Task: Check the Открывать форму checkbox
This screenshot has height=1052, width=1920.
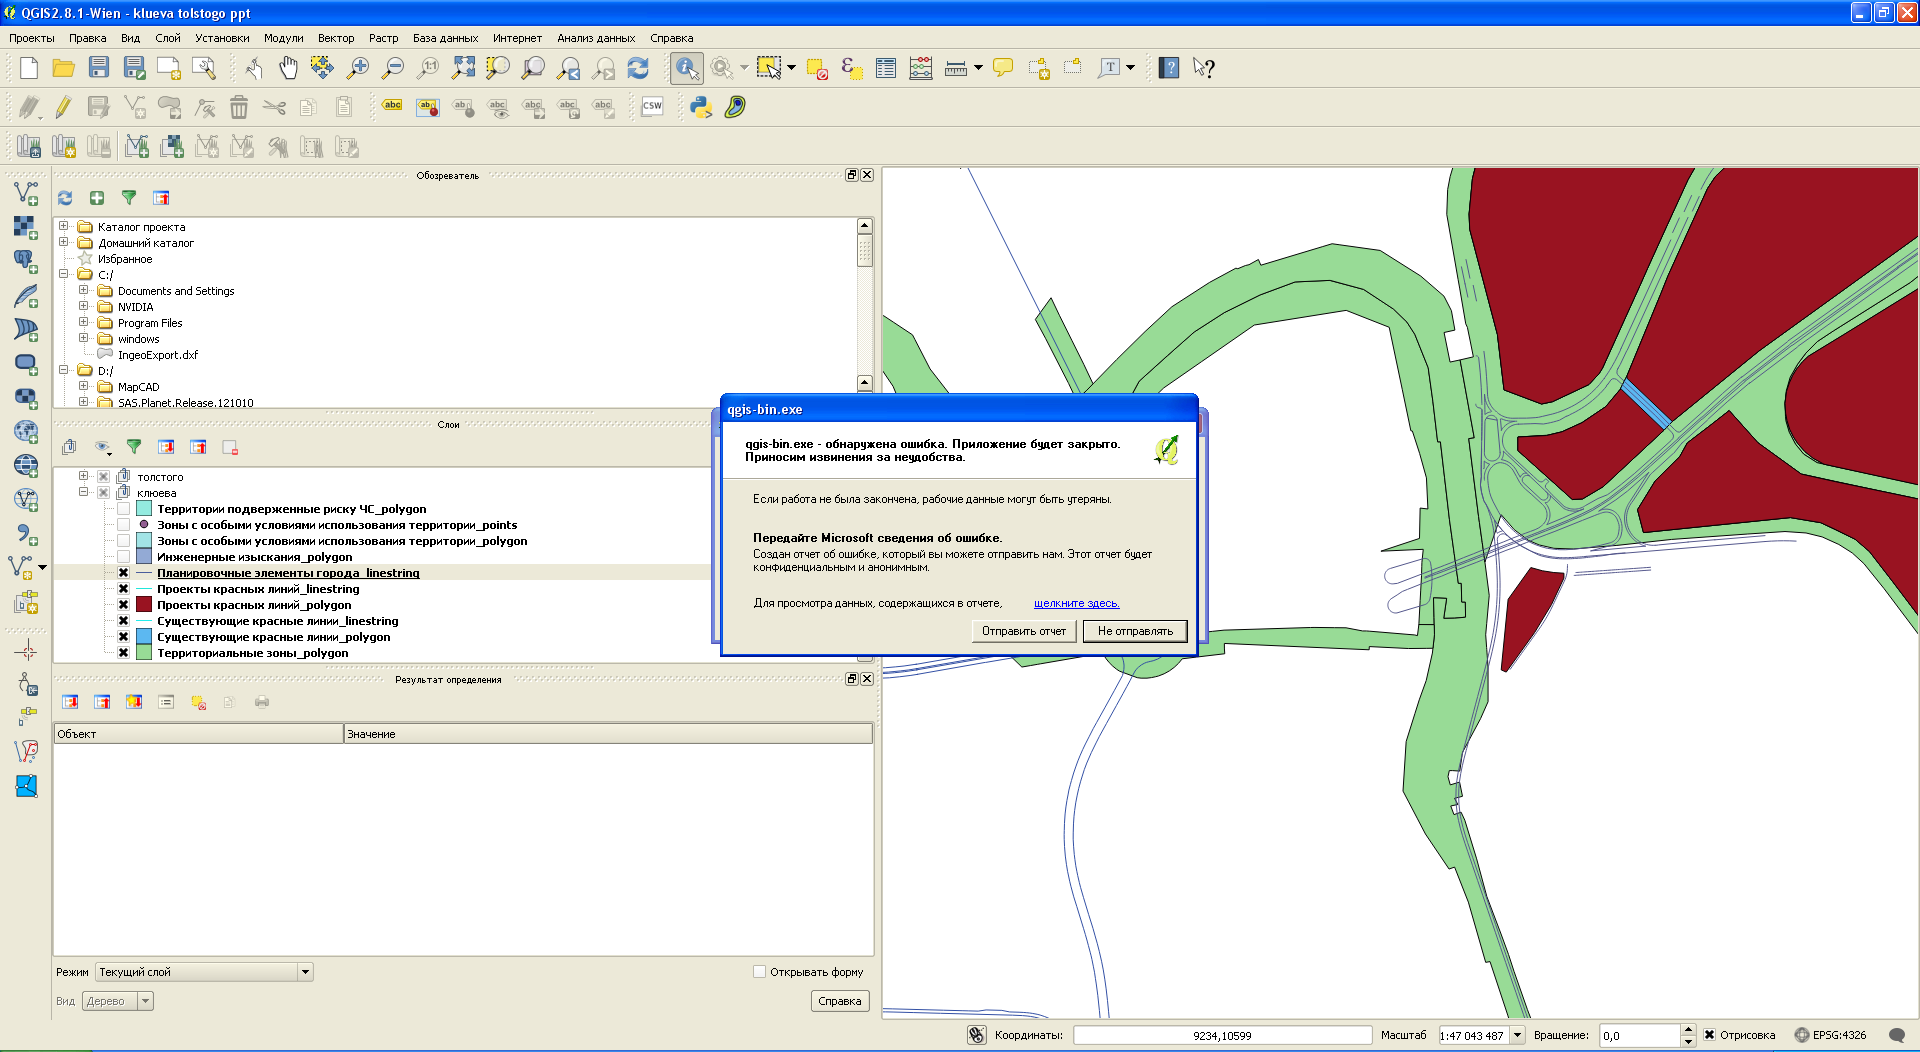Action: (x=759, y=972)
